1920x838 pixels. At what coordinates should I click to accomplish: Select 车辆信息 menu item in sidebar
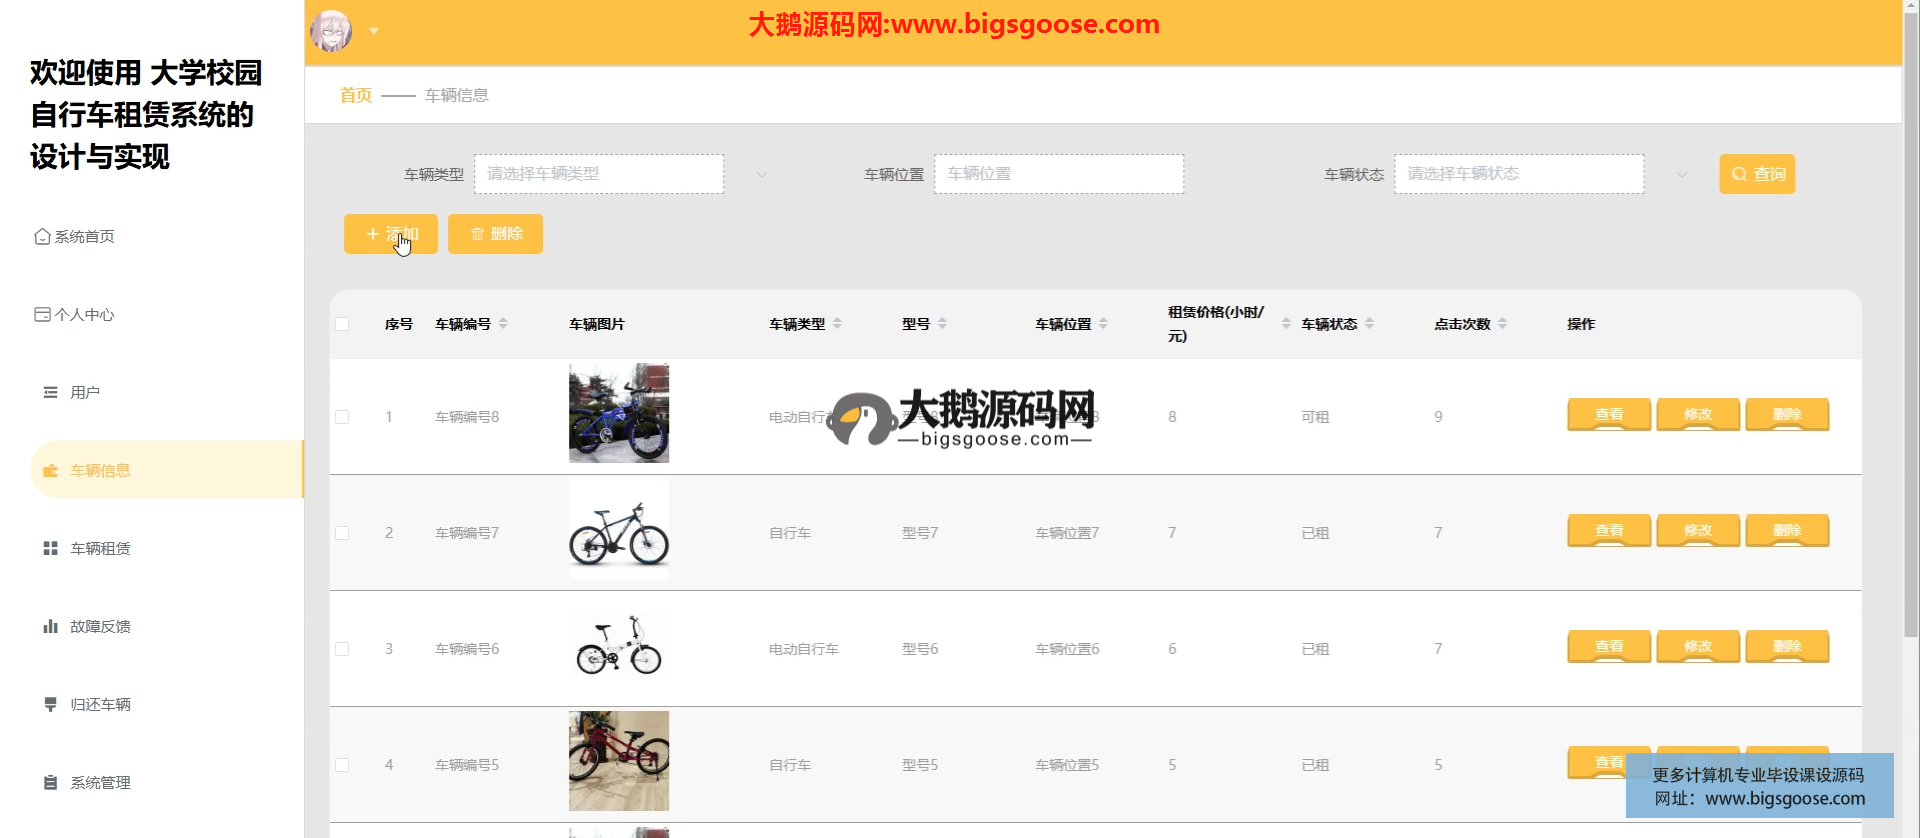[x=100, y=471]
